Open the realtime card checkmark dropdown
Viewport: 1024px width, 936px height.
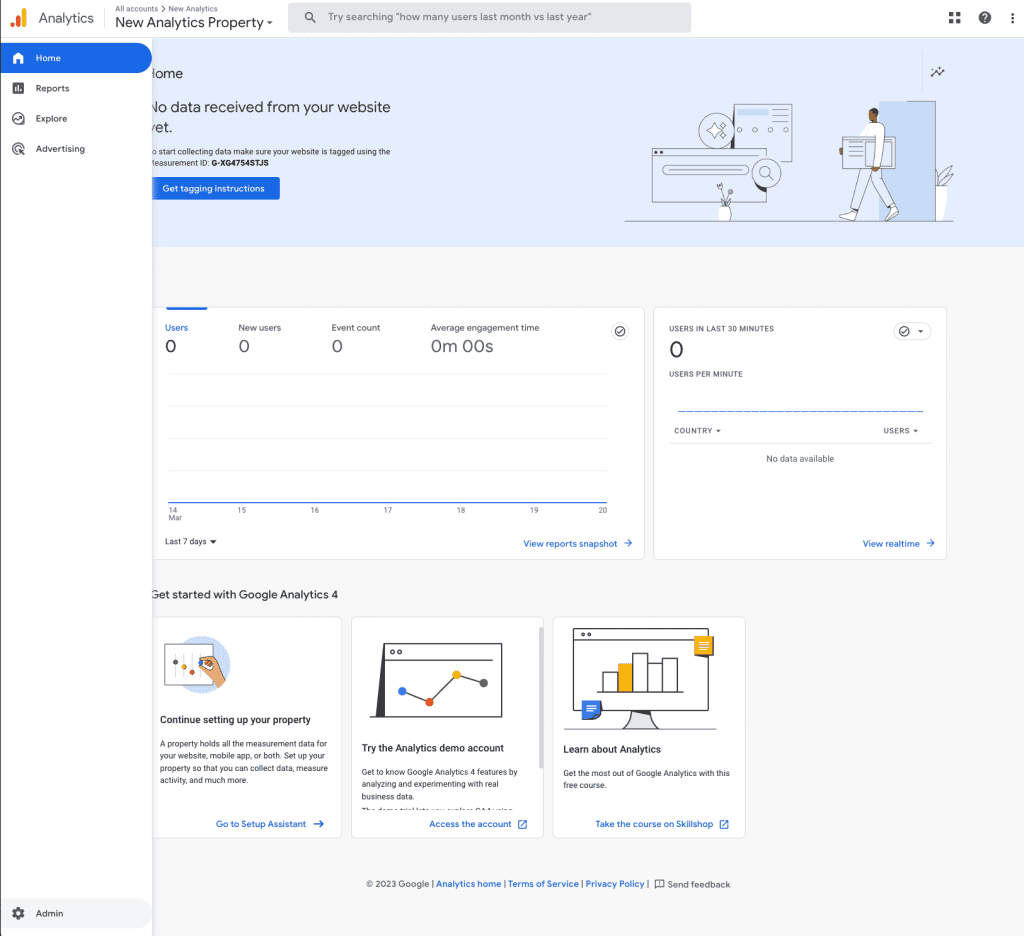[x=911, y=331]
